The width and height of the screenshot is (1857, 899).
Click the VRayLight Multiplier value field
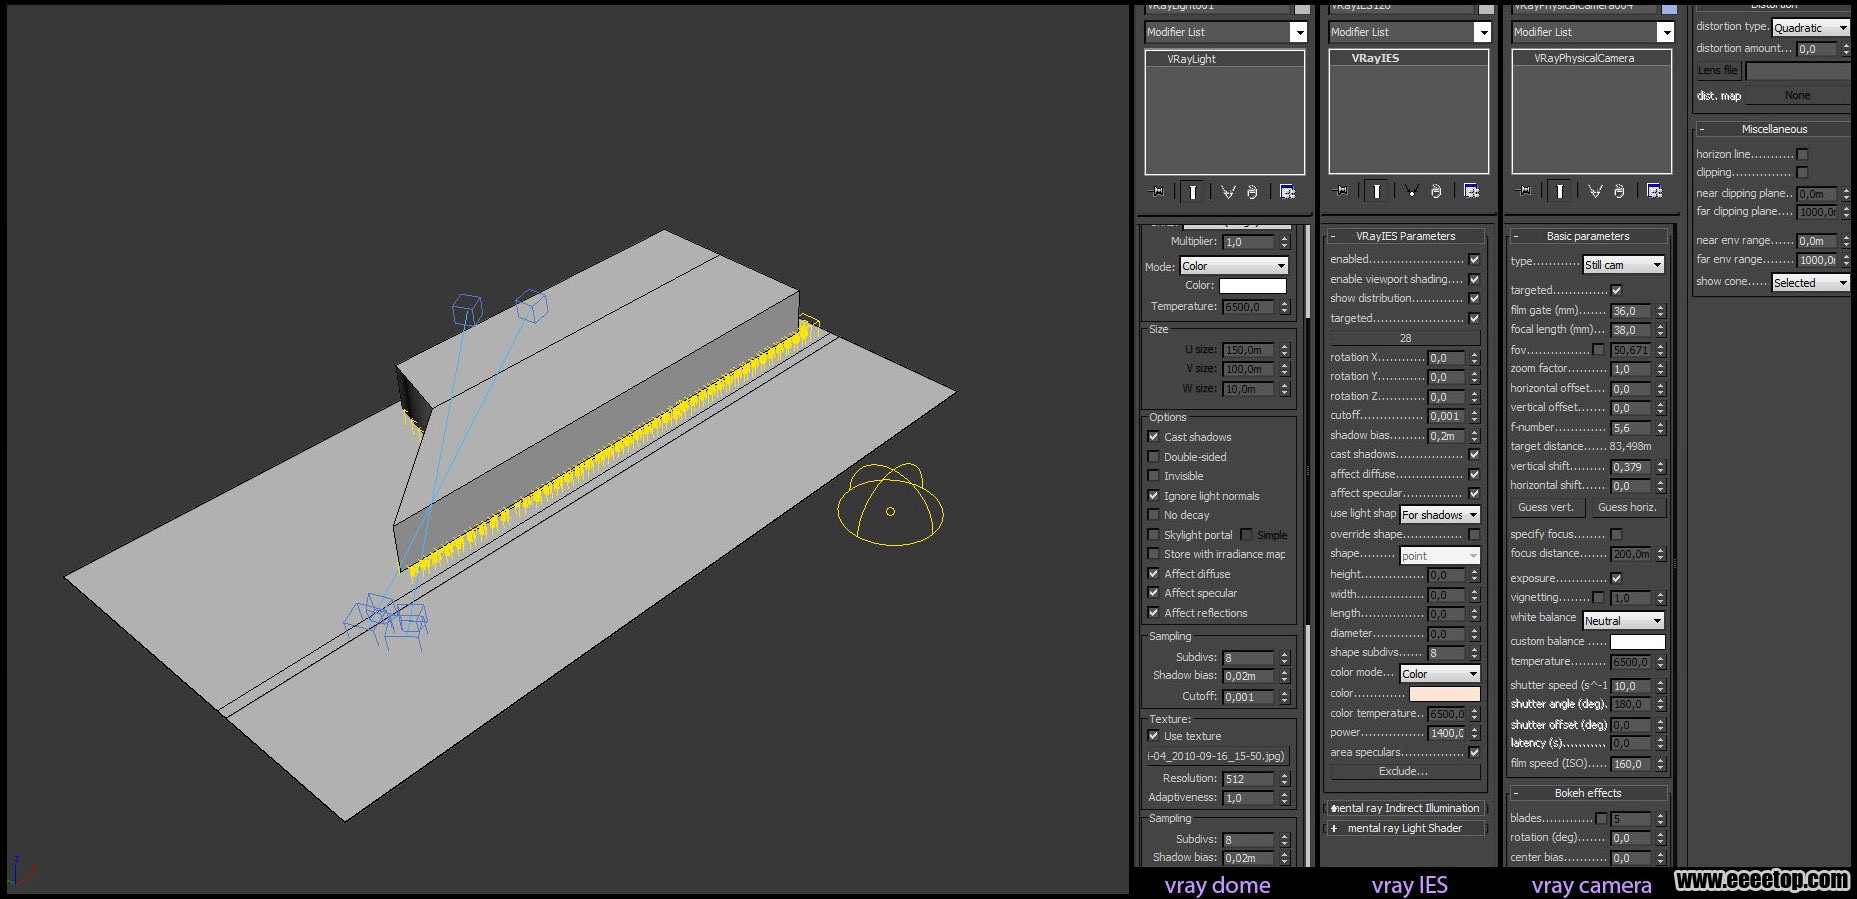pos(1250,242)
